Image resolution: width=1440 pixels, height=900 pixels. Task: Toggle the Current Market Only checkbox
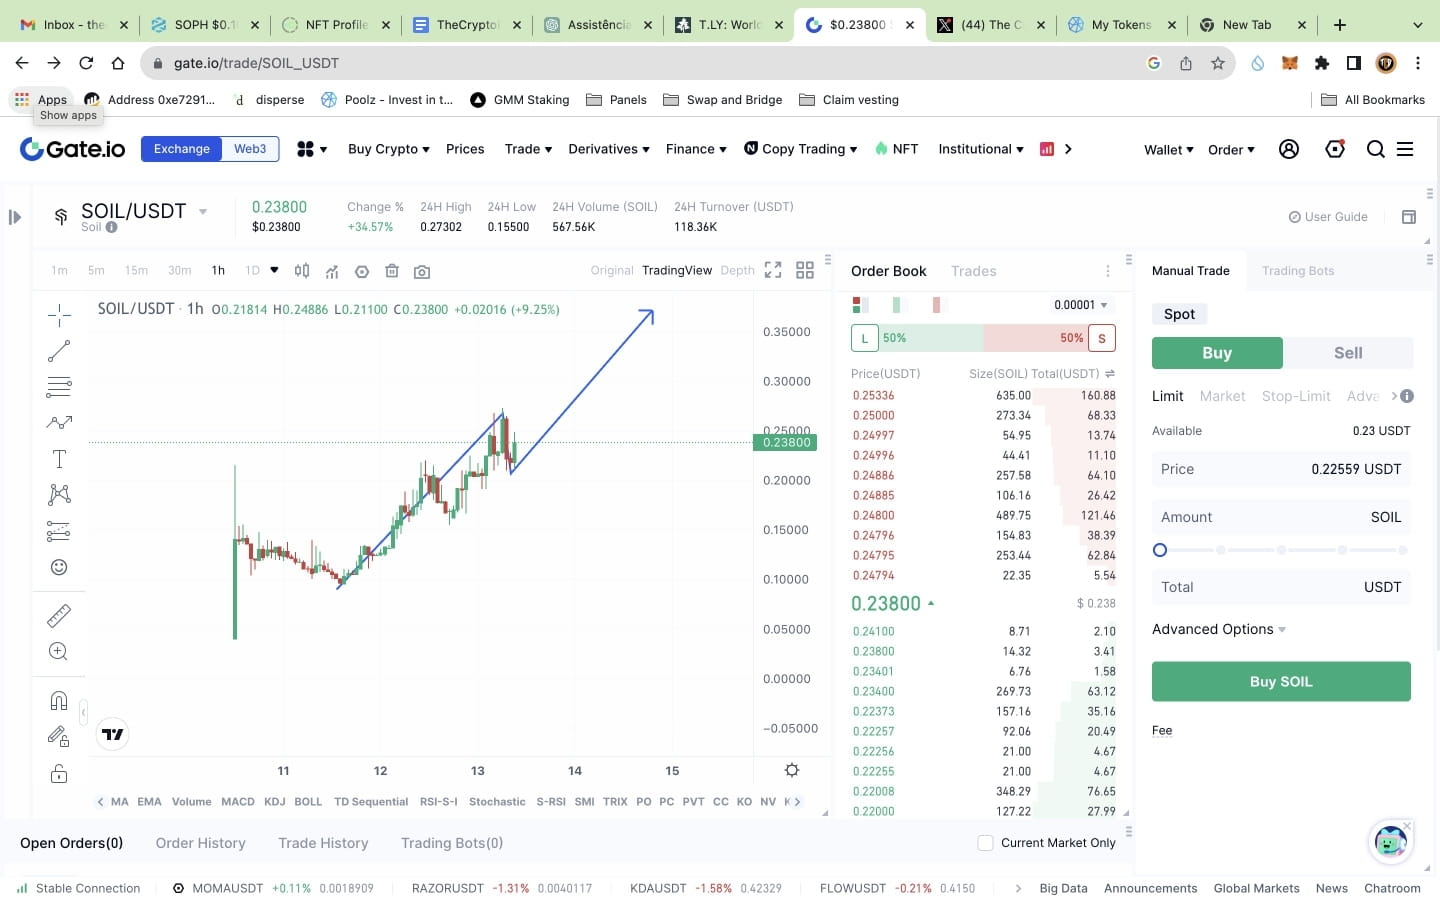coord(985,843)
